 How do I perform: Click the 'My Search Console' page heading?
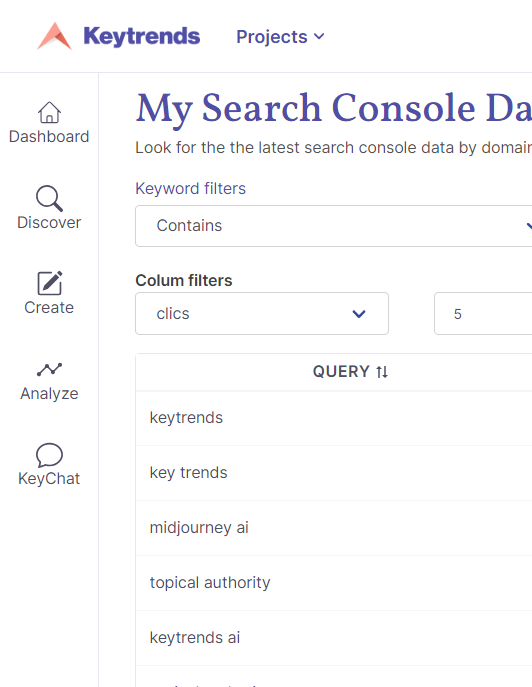coord(306,108)
